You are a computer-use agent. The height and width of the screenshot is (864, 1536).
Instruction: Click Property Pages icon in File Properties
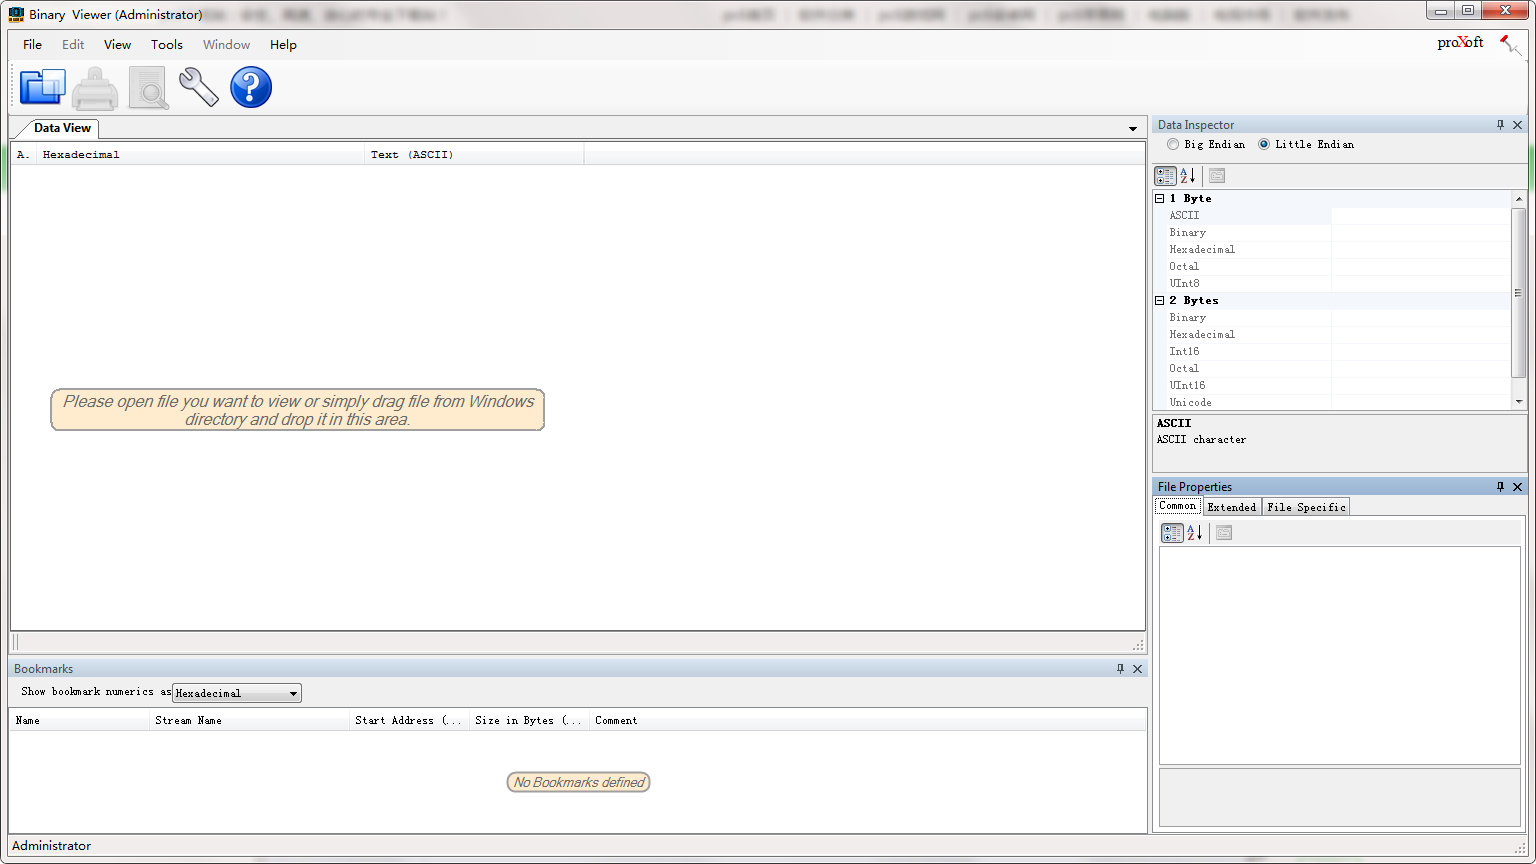coord(1224,533)
